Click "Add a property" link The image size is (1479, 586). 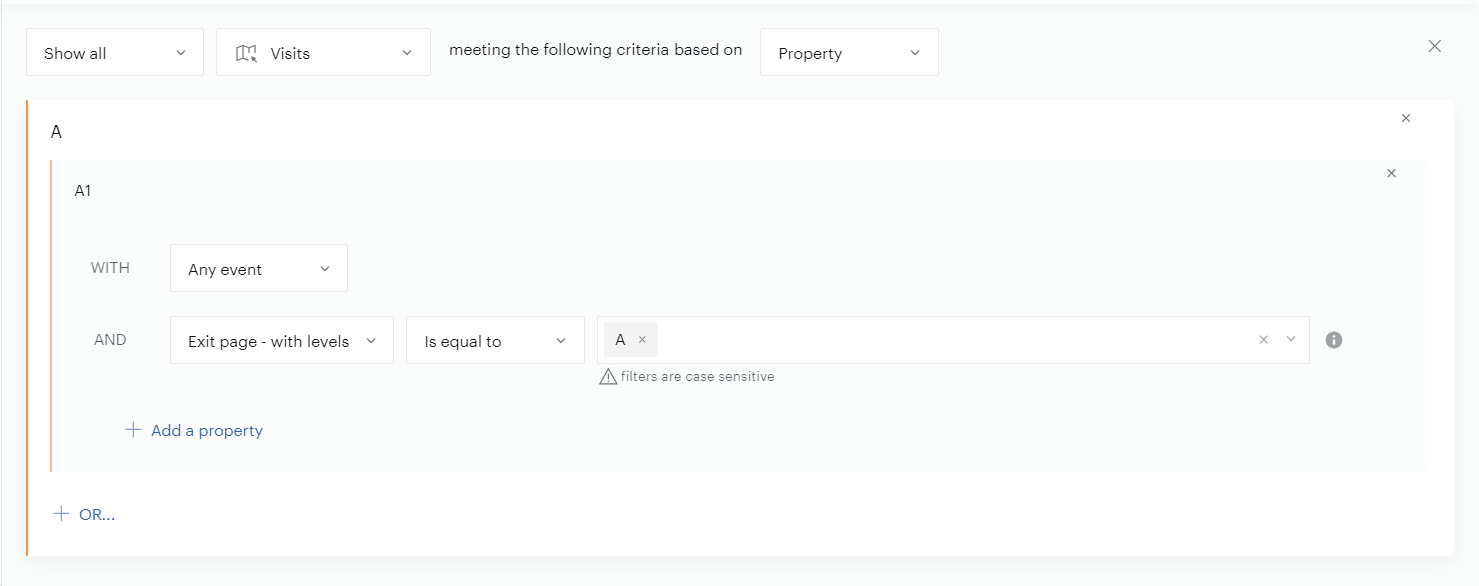click(206, 430)
